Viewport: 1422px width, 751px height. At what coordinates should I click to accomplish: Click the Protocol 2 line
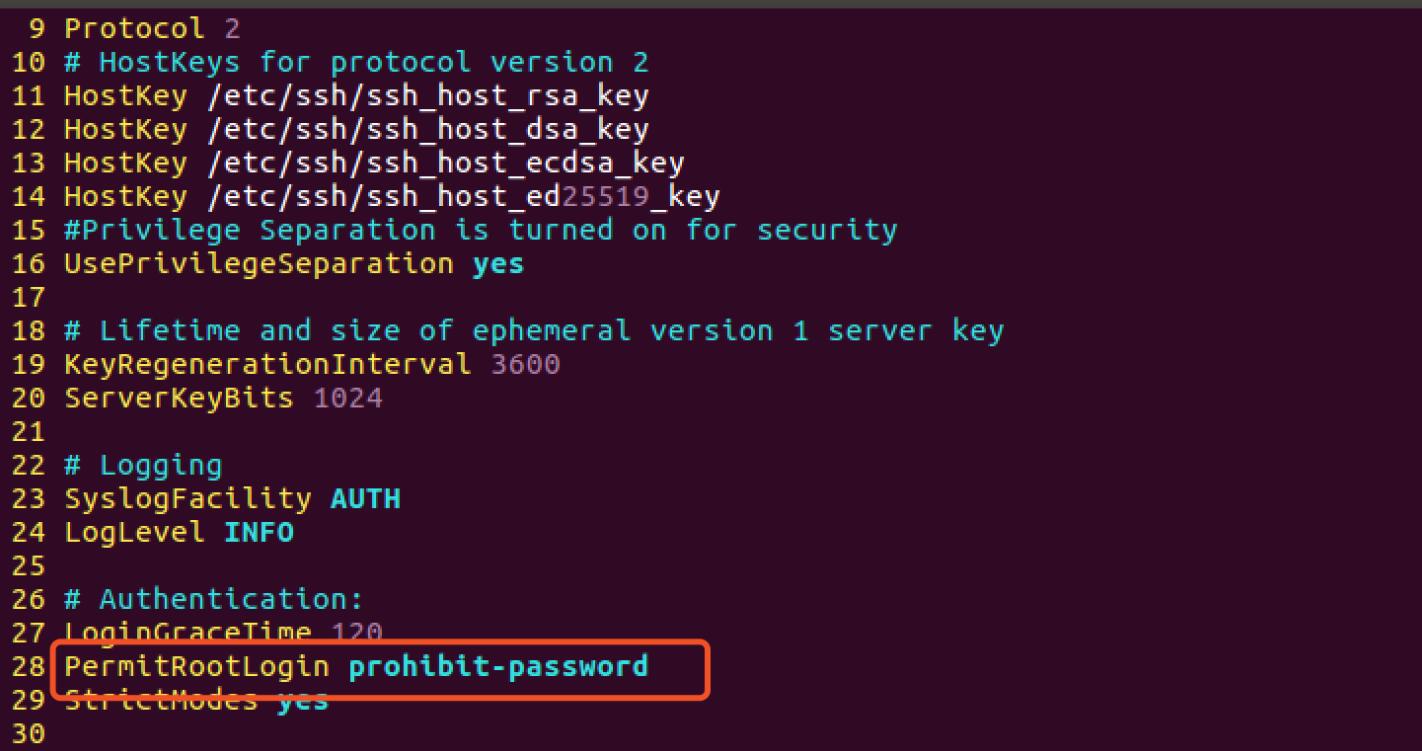tap(152, 28)
